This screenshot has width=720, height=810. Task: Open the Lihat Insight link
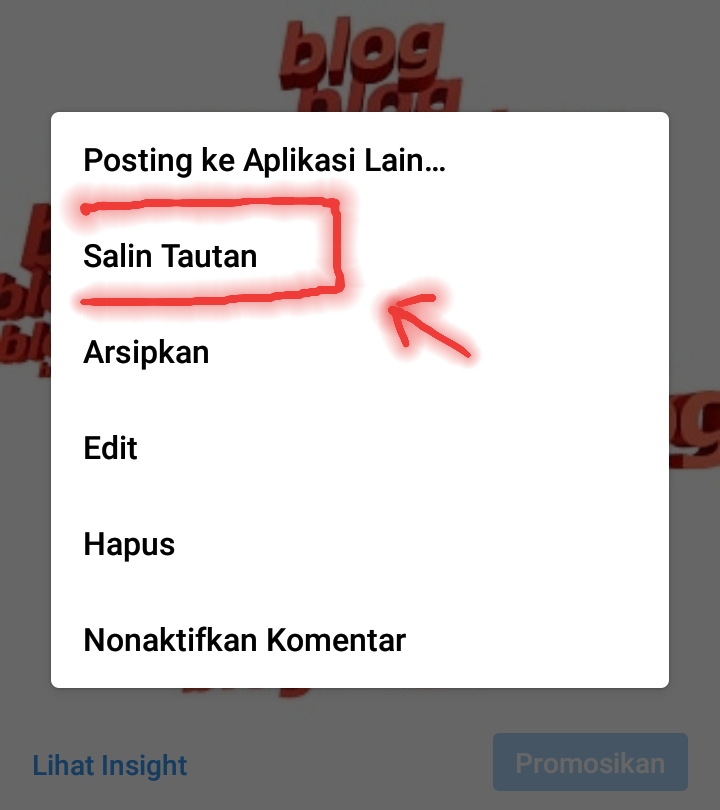(109, 765)
